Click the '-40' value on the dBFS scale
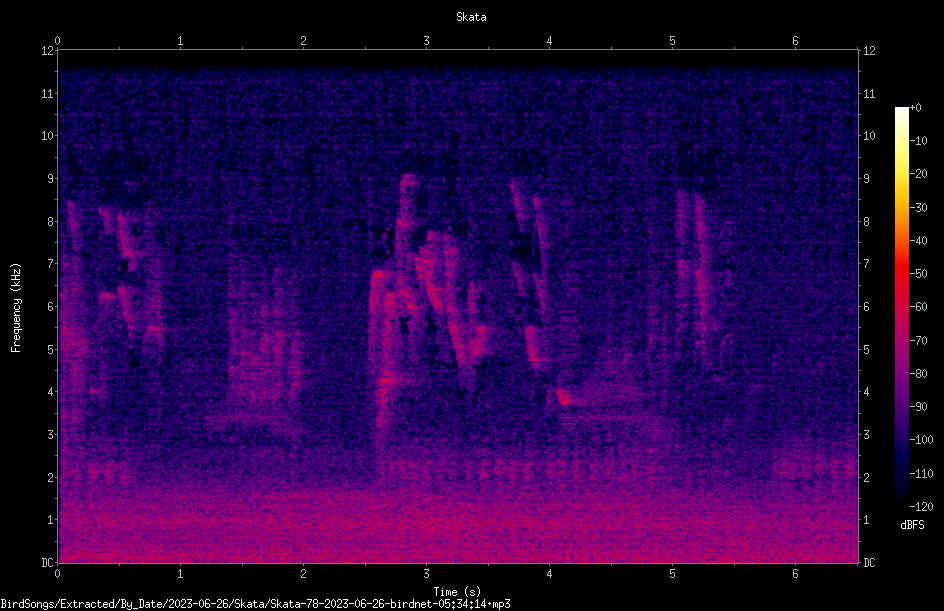This screenshot has width=944, height=611. 919,241
